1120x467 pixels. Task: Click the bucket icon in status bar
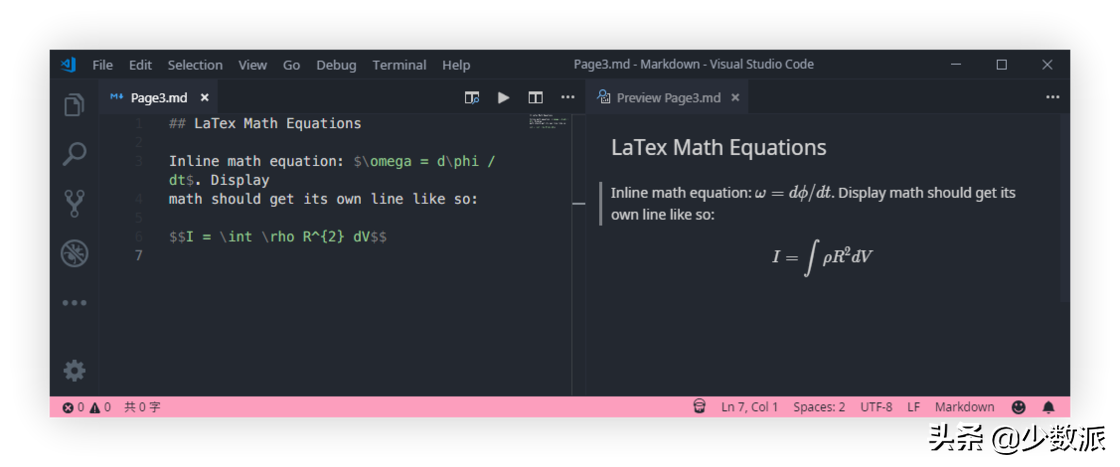click(x=699, y=406)
